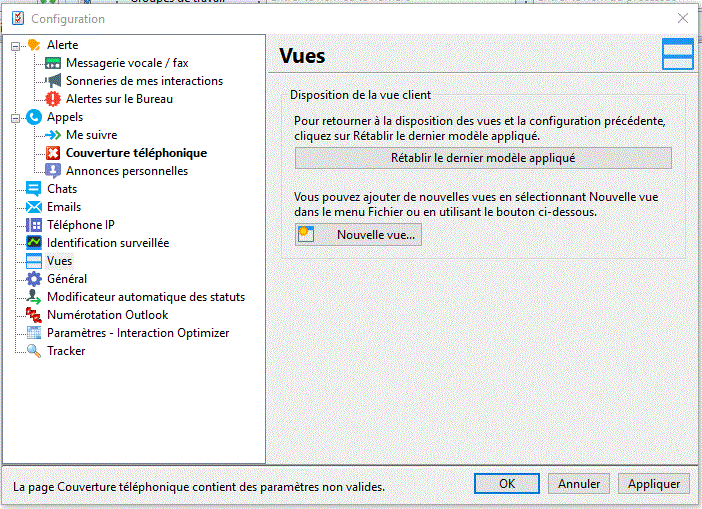702x509 pixels.
Task: Select Identification surveillée in the tree
Action: 108,243
